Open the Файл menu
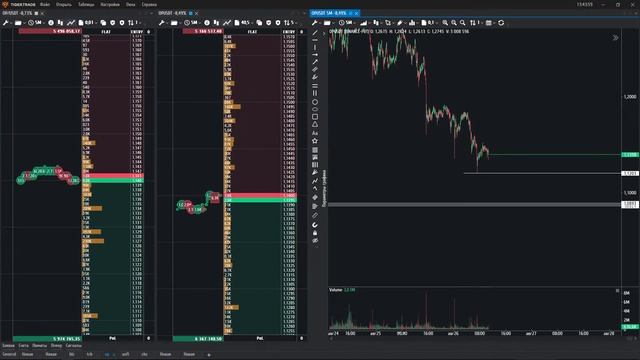The width and height of the screenshot is (640, 360). tap(45, 4)
